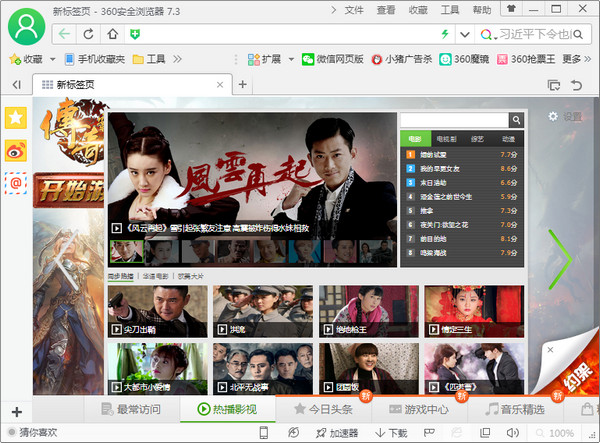Open the 工具 menu in menu bar
The image size is (600, 443).
(450, 10)
